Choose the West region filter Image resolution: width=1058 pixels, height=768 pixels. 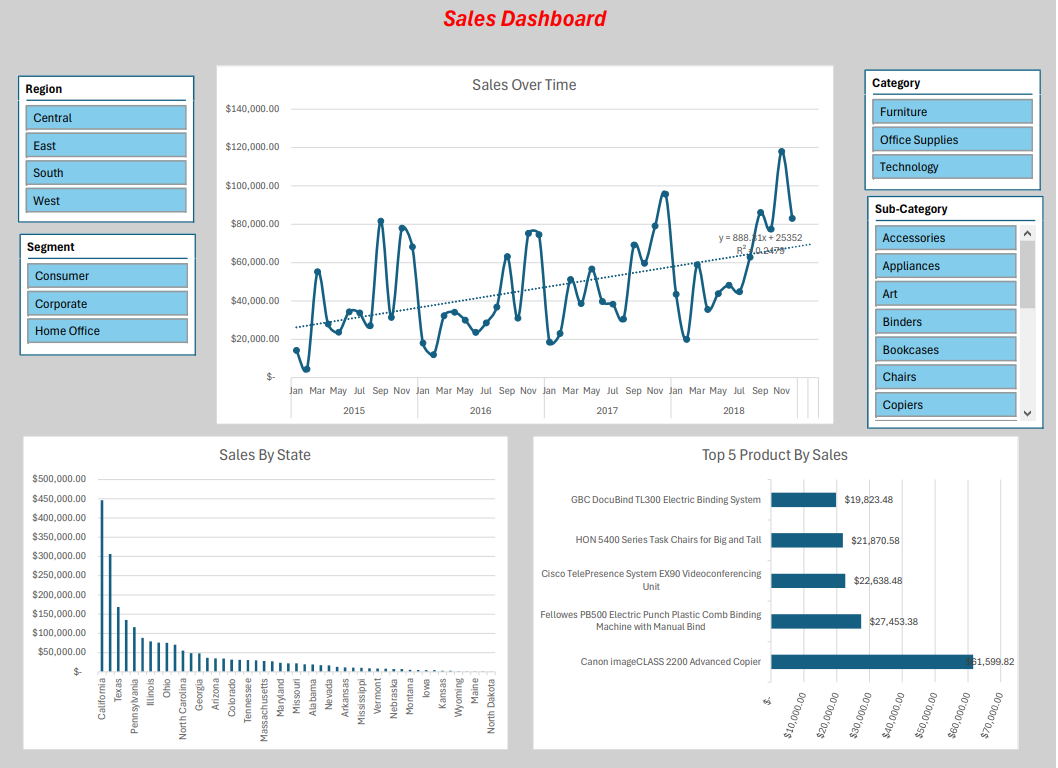click(106, 201)
